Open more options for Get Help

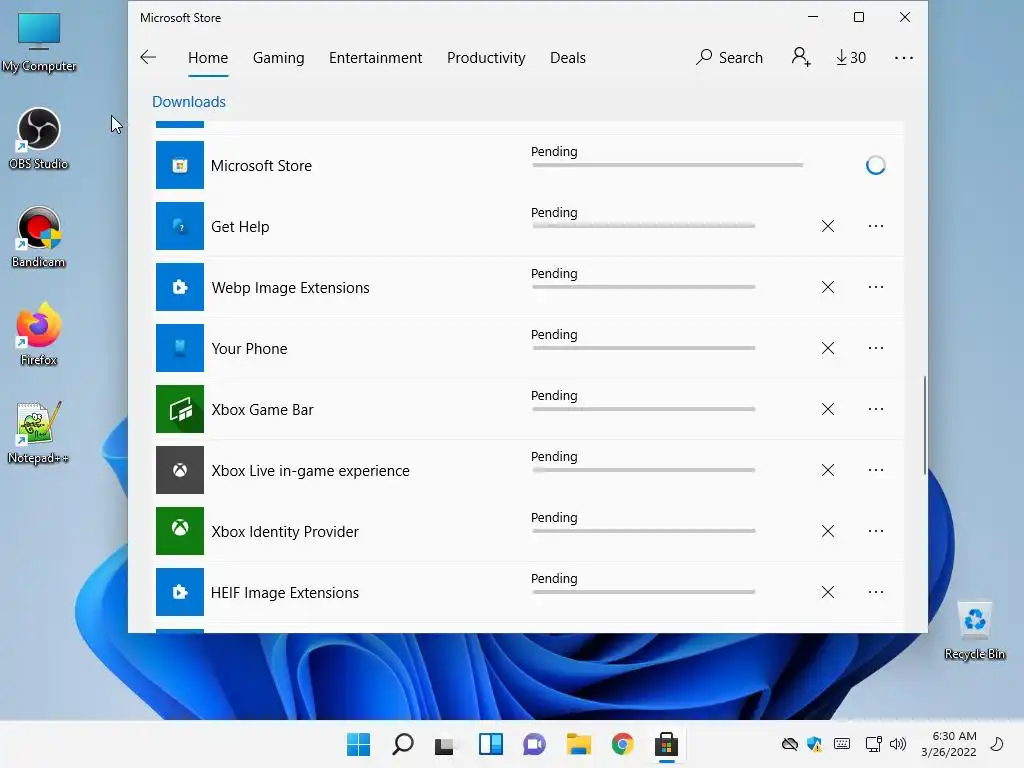point(876,226)
